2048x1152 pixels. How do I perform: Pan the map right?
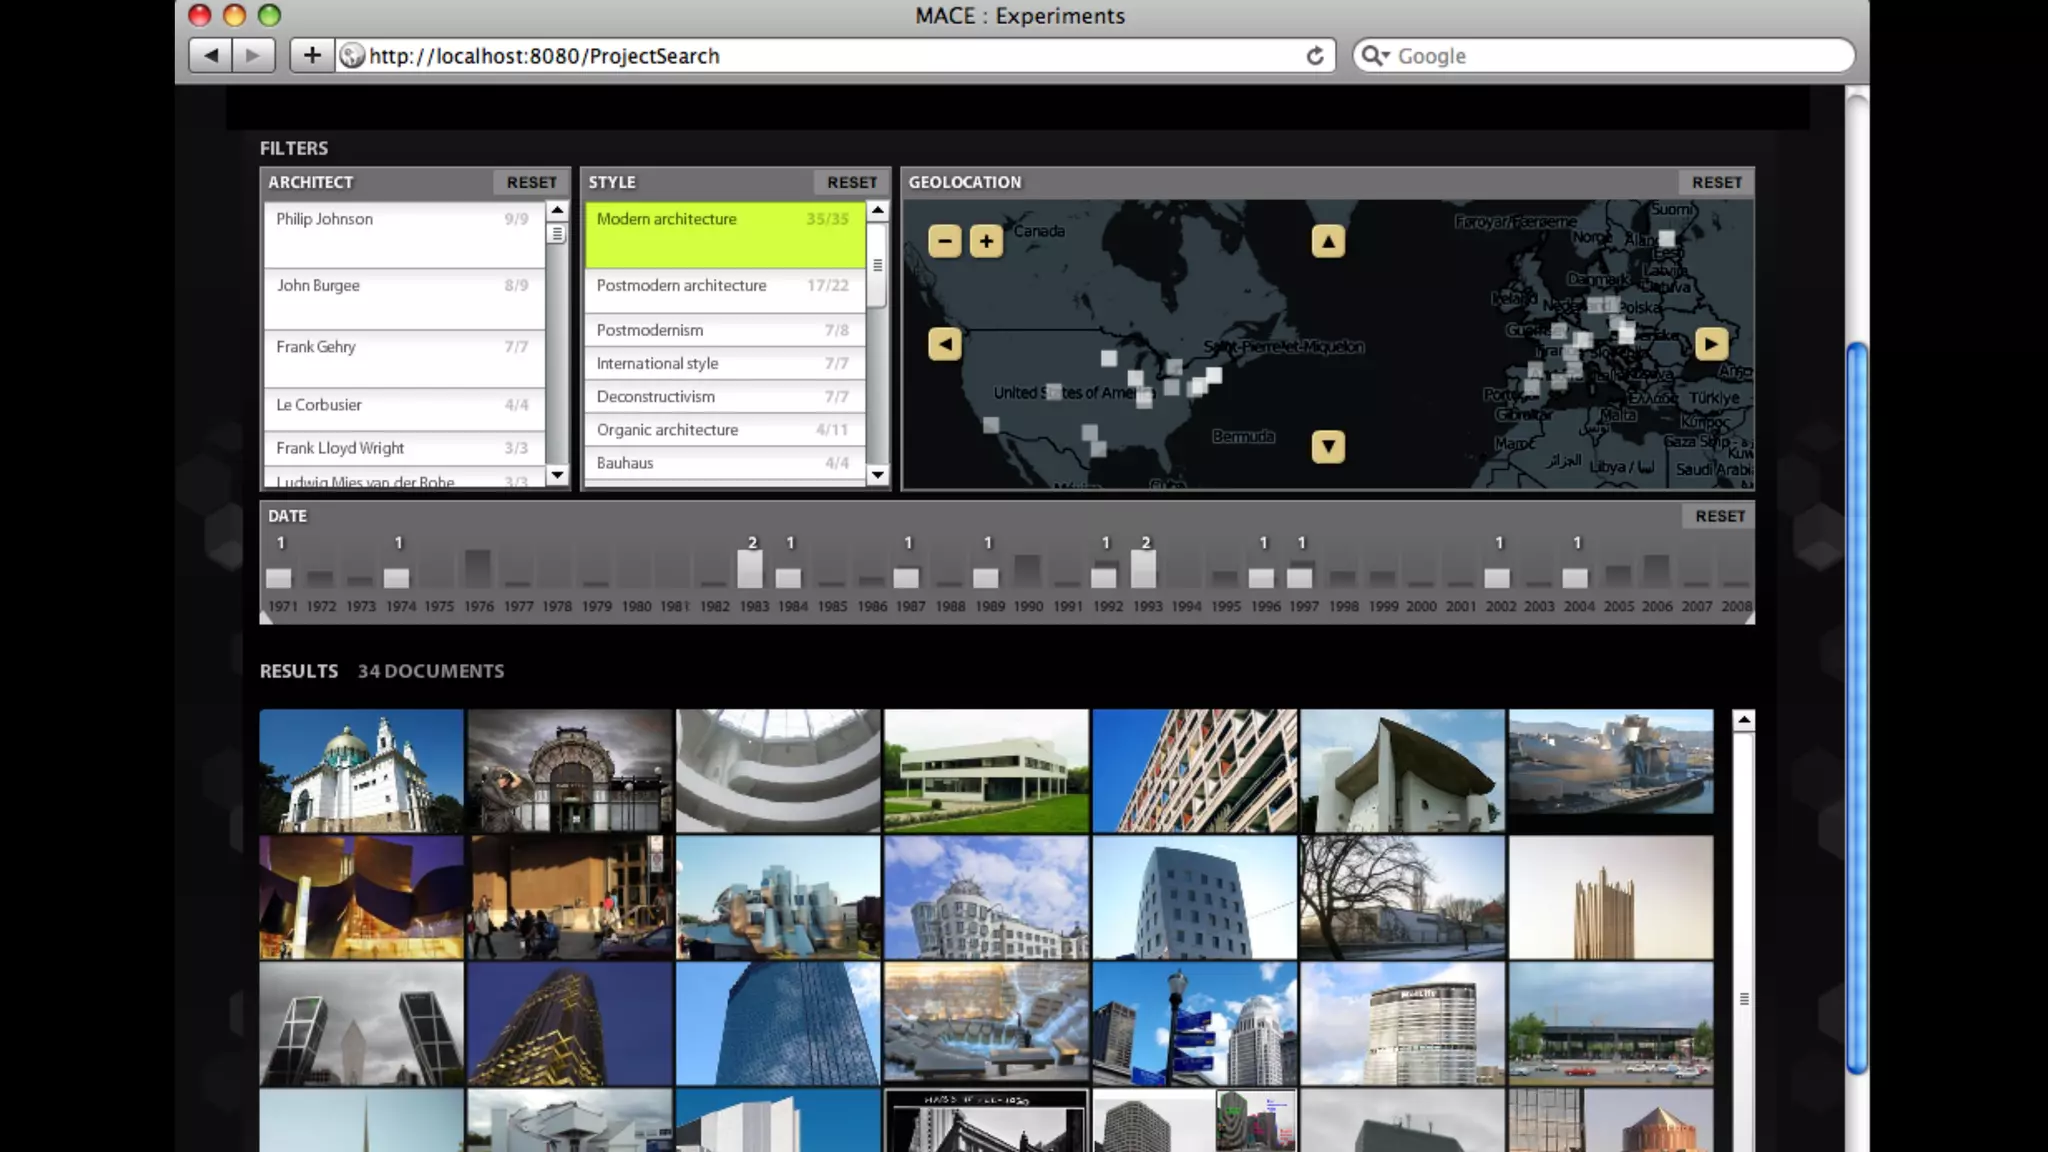click(x=1711, y=344)
